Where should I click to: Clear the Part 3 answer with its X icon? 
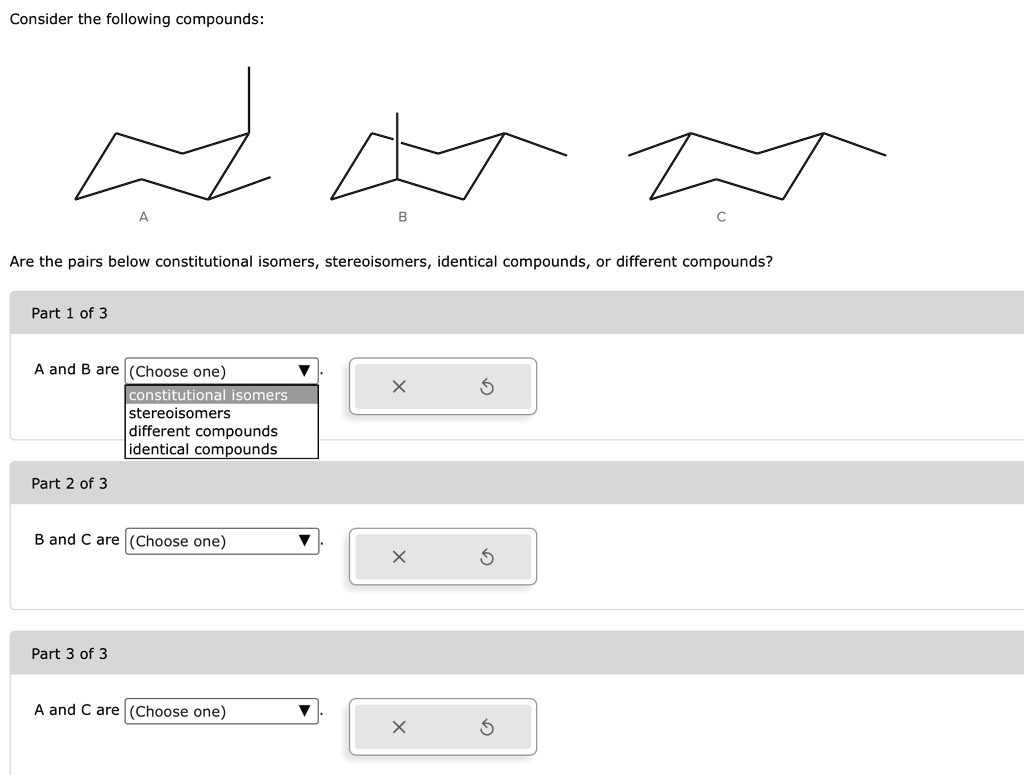399,727
